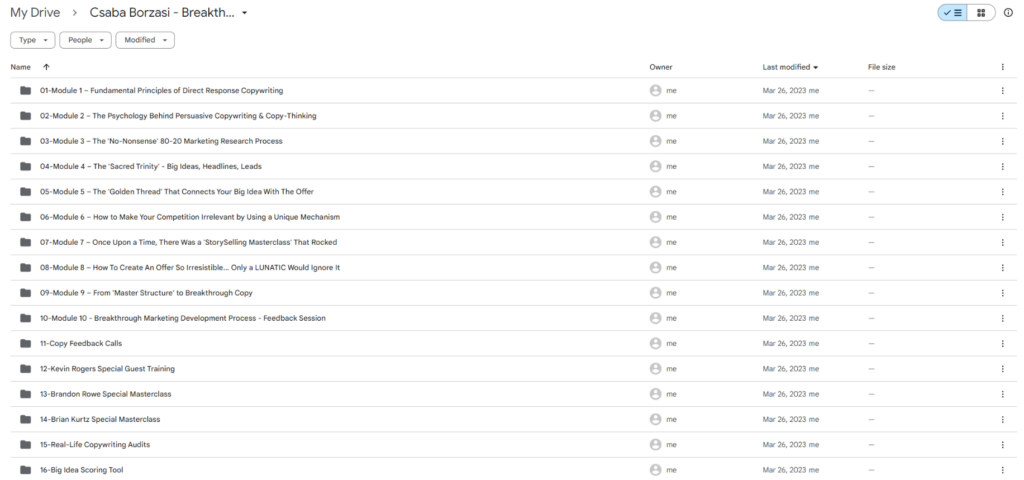Open the Modified filter dropdown

[x=145, y=40]
